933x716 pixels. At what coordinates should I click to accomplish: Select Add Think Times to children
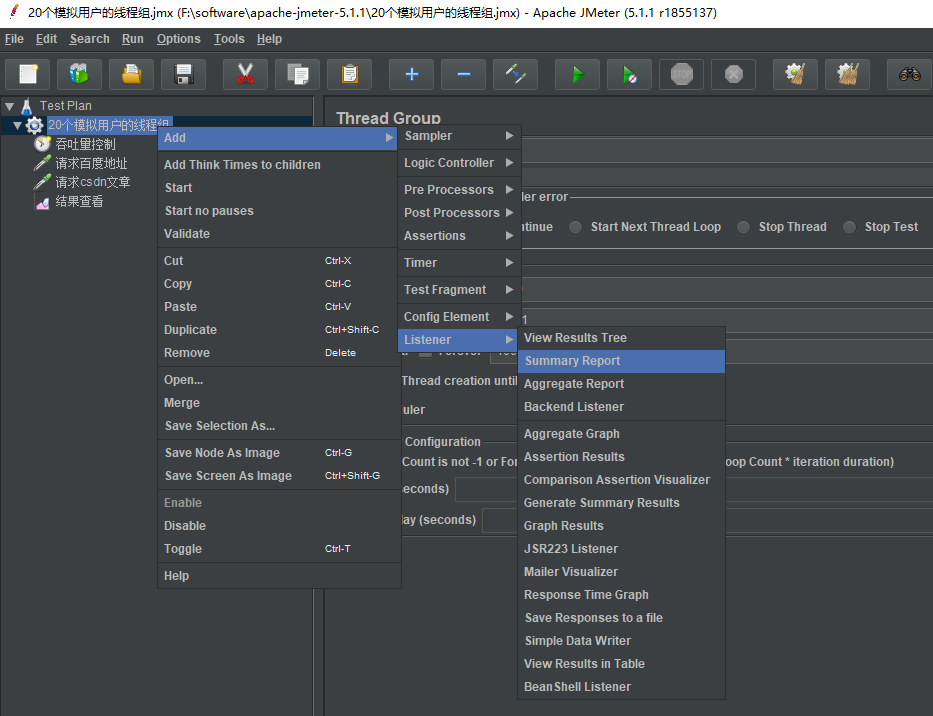pyautogui.click(x=277, y=165)
